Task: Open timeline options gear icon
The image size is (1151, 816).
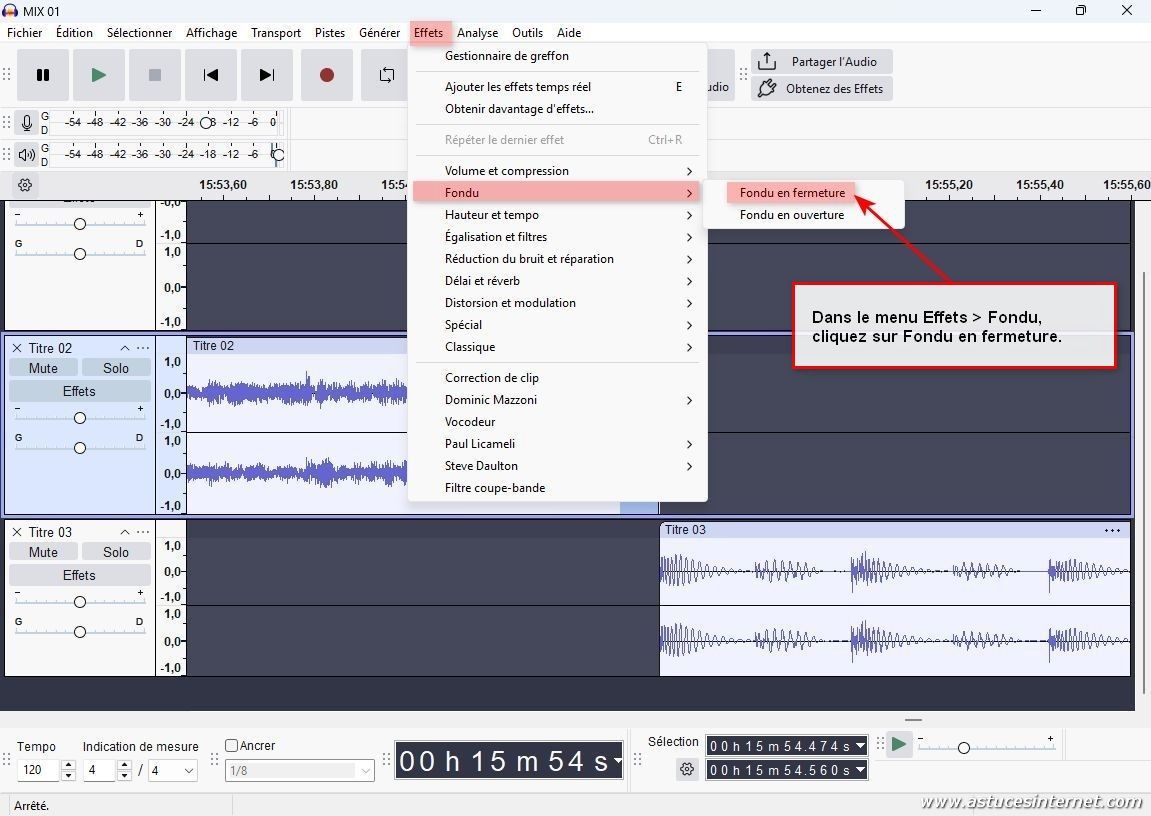Action: pos(25,185)
